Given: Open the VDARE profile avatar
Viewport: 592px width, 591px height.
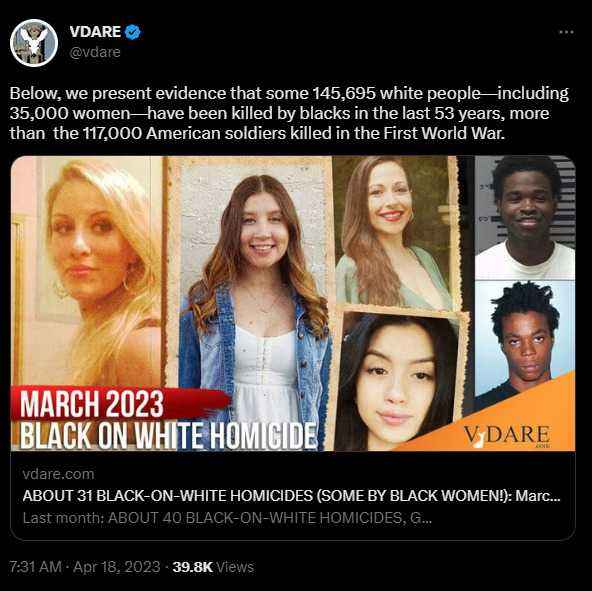Looking at the screenshot, I should coord(34,43).
